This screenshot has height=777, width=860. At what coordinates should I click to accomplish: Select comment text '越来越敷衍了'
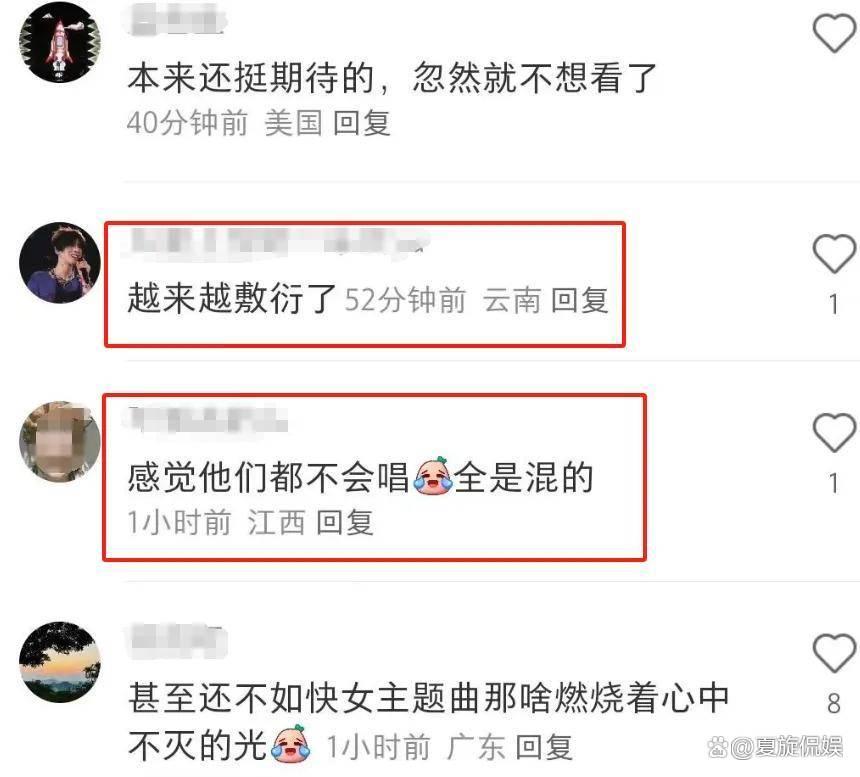[231, 299]
